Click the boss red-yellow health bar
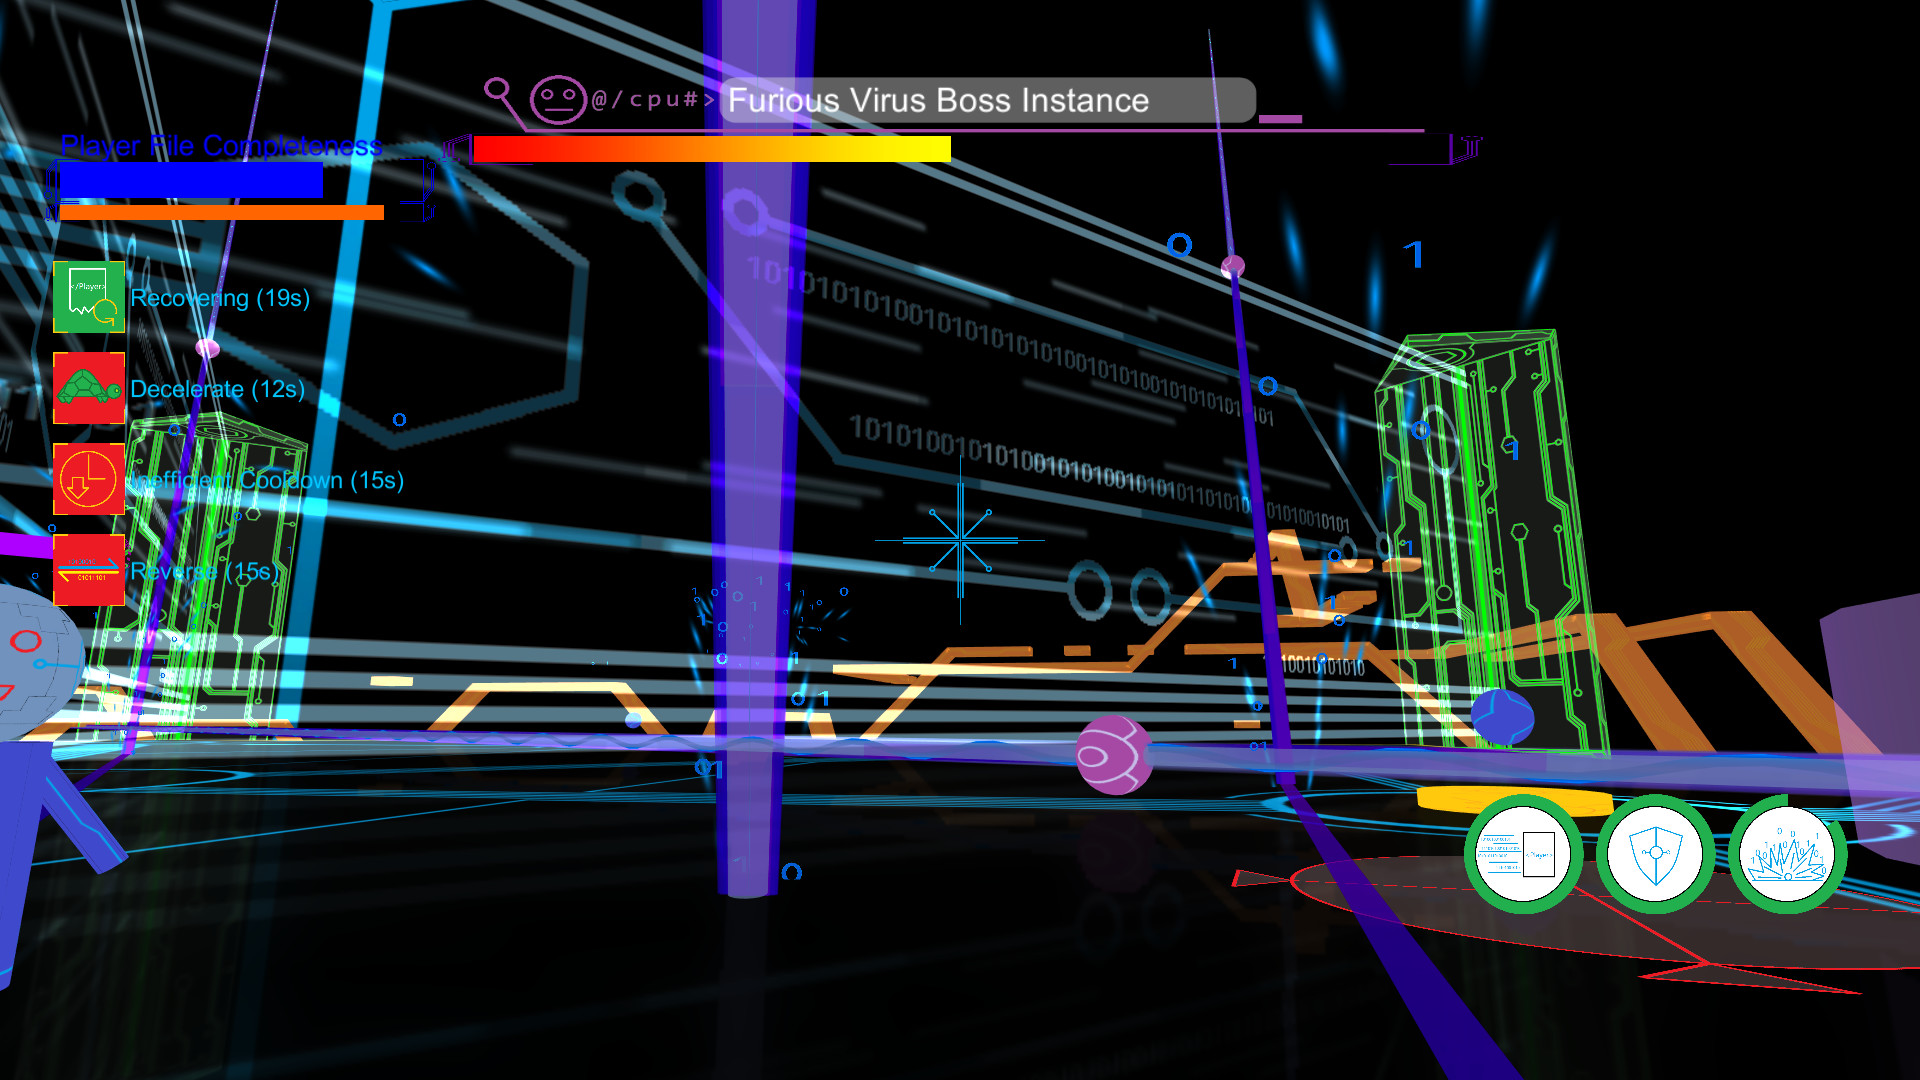This screenshot has width=1920, height=1080. 712,149
